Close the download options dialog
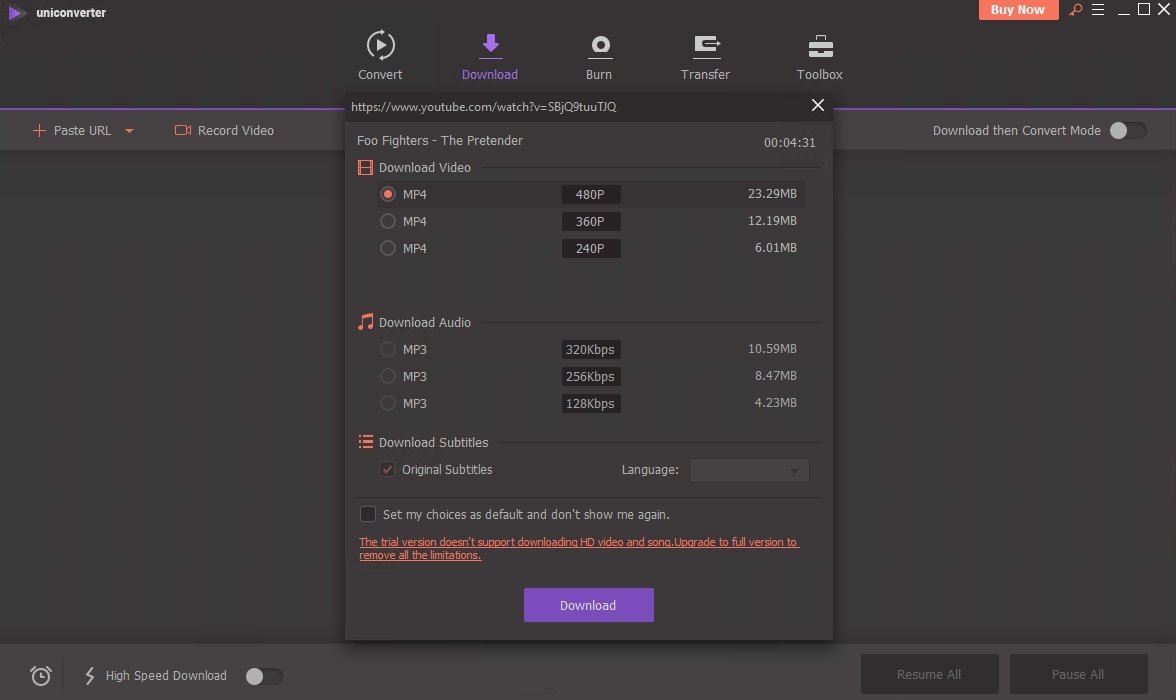Viewport: 1176px width, 700px height. coord(818,106)
